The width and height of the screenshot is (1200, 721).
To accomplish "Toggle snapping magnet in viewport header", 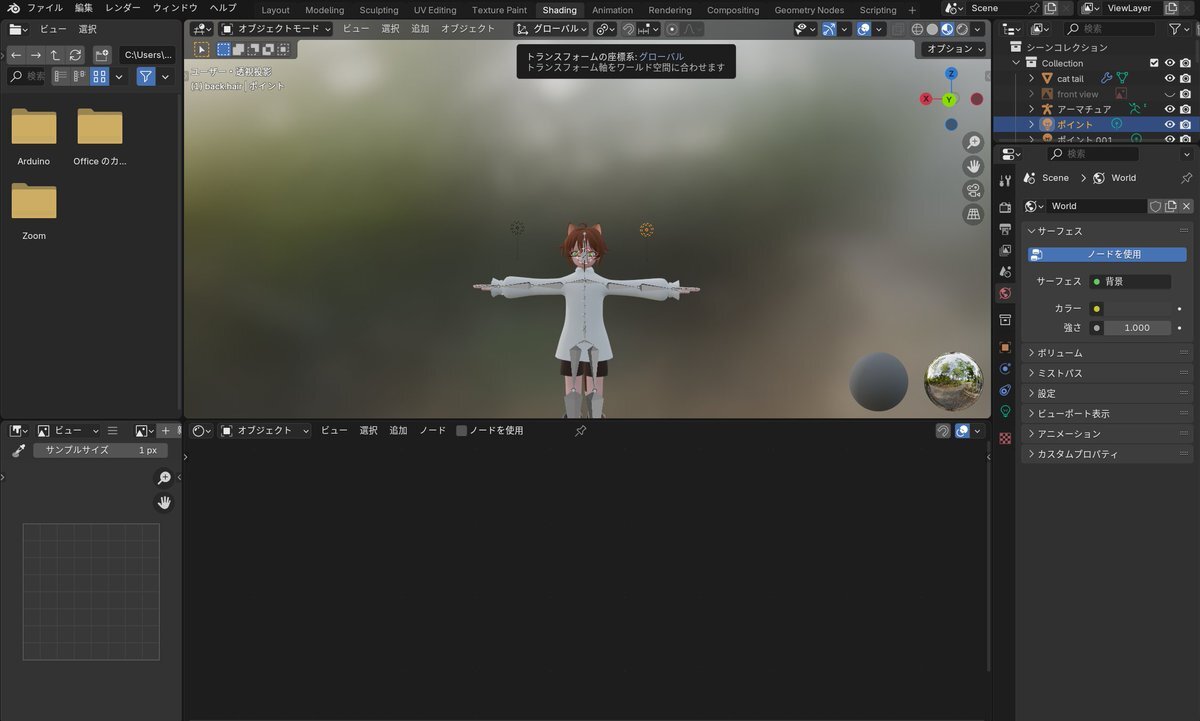I will click(628, 29).
